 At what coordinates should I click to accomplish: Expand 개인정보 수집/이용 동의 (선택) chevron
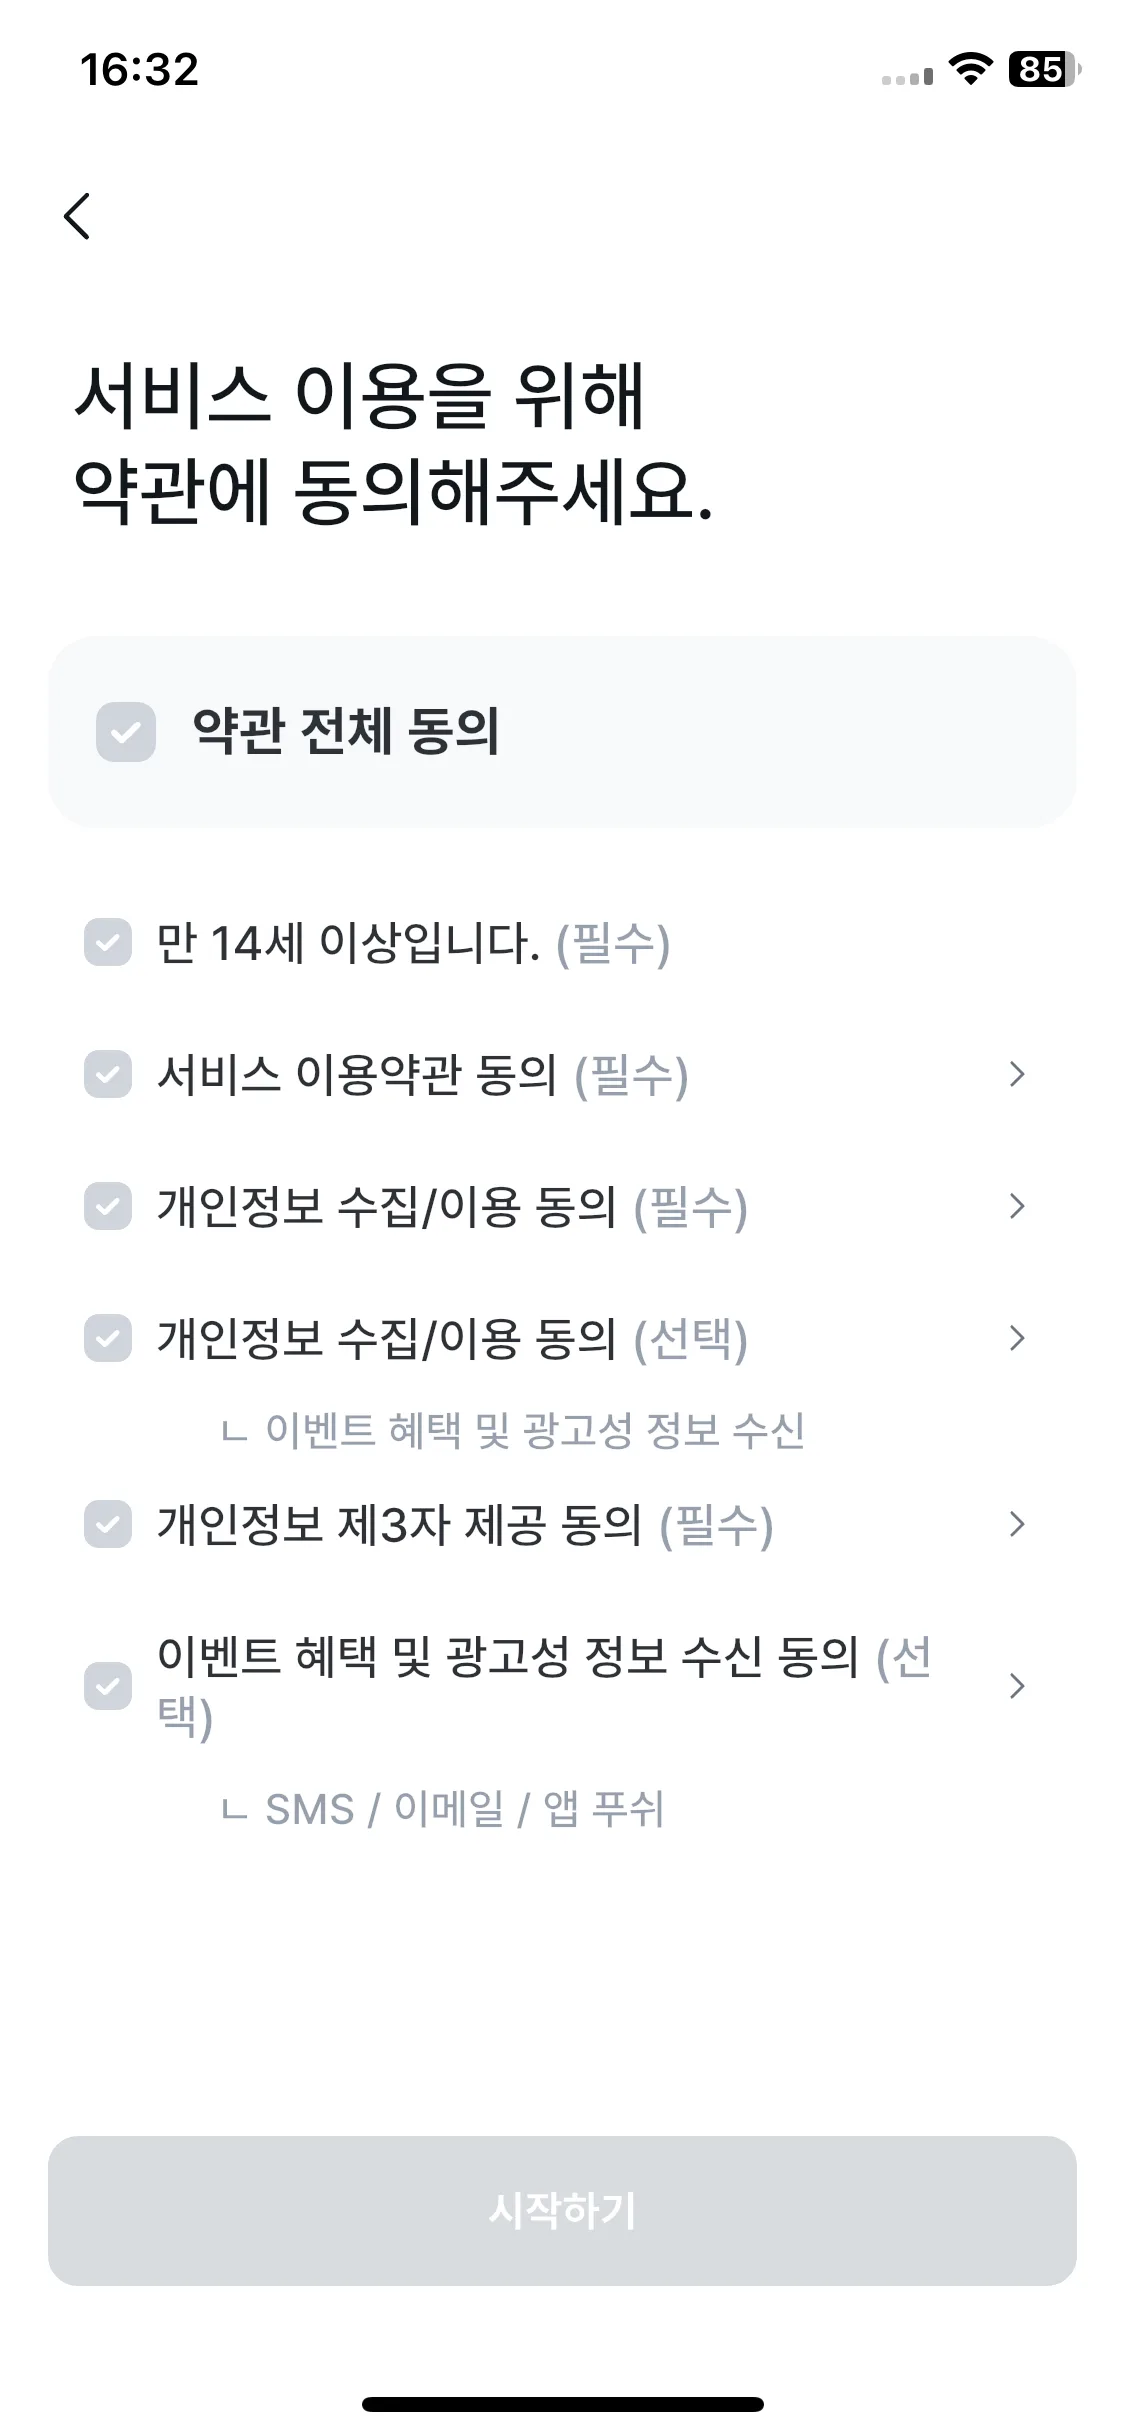click(1017, 1338)
